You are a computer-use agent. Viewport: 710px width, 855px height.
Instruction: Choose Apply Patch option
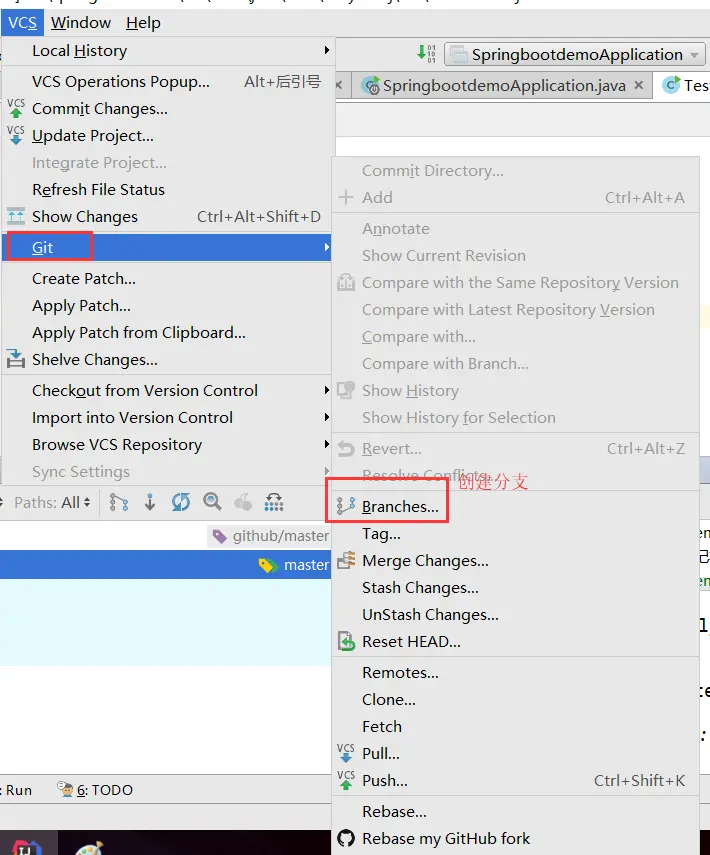click(x=167, y=305)
